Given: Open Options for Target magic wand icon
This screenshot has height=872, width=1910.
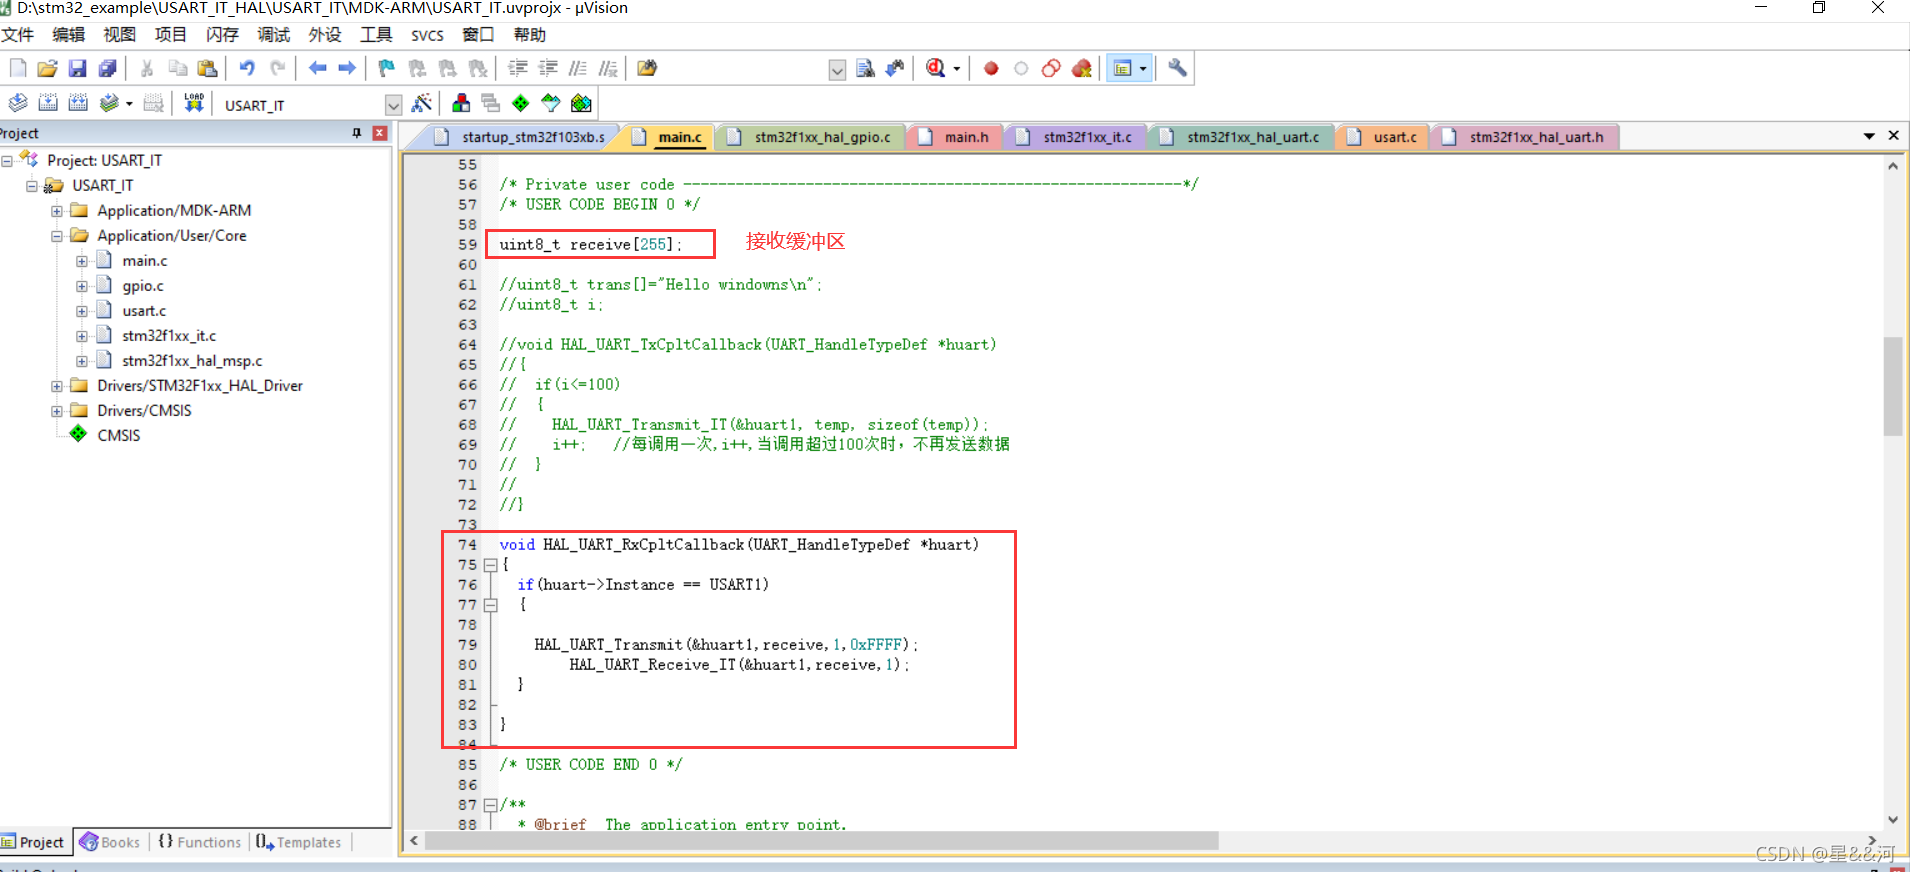Looking at the screenshot, I should tap(422, 103).
